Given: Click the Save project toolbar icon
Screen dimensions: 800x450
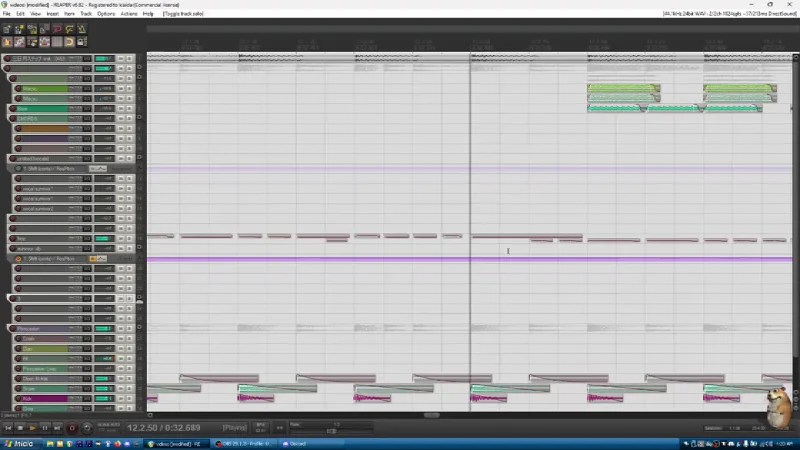Looking at the screenshot, I should [32, 29].
